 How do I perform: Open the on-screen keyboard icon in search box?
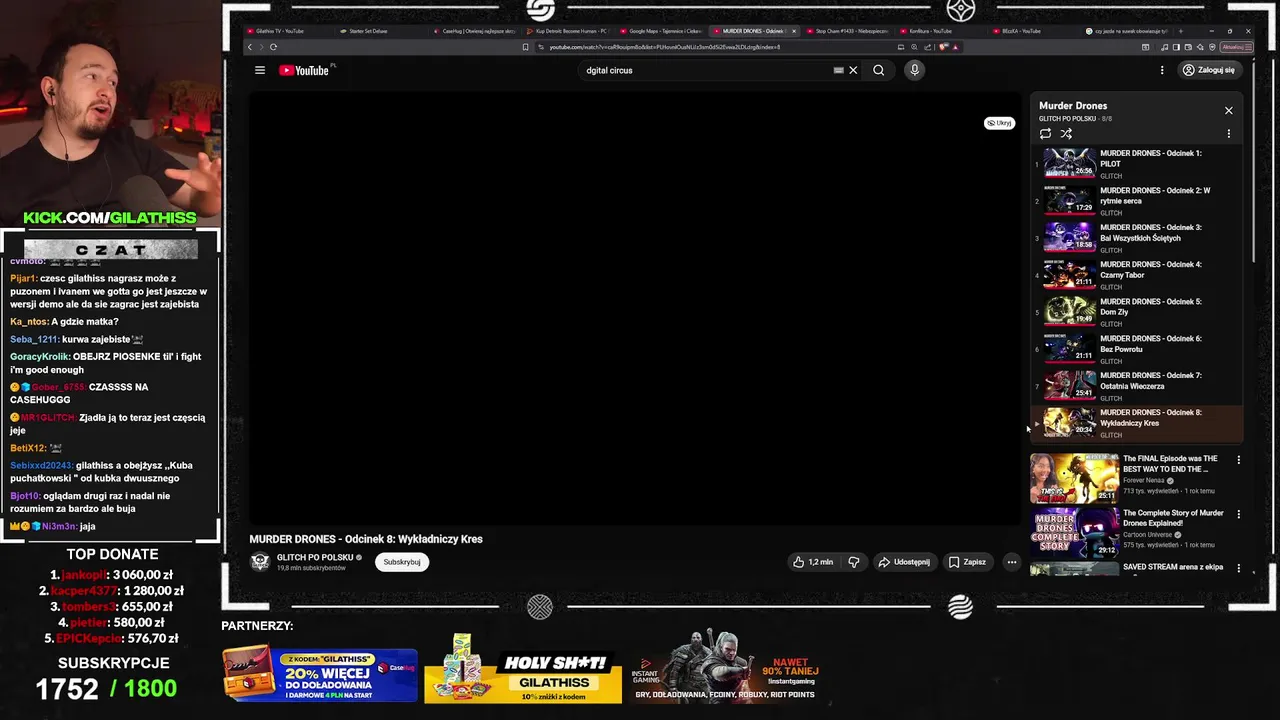click(x=838, y=70)
